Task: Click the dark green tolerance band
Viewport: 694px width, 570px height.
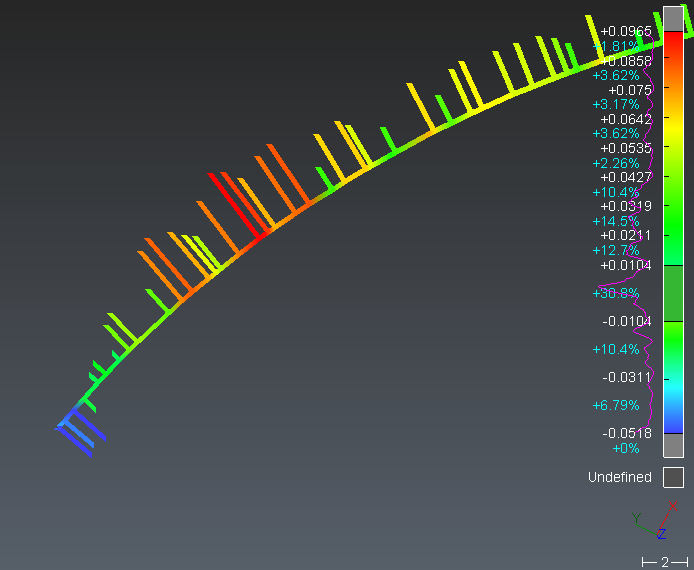Action: pyautogui.click(x=673, y=293)
